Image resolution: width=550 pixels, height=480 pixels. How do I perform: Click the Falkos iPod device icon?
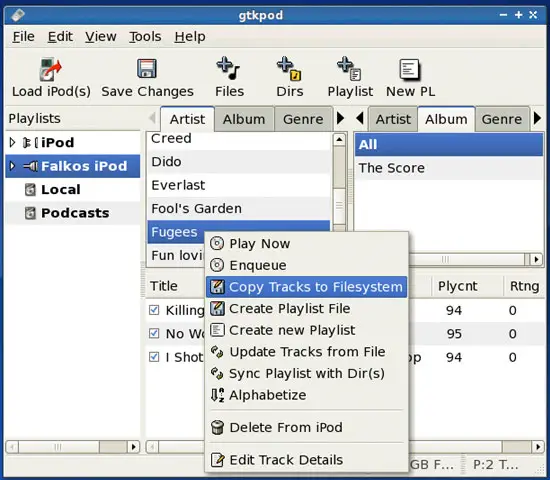(30, 166)
